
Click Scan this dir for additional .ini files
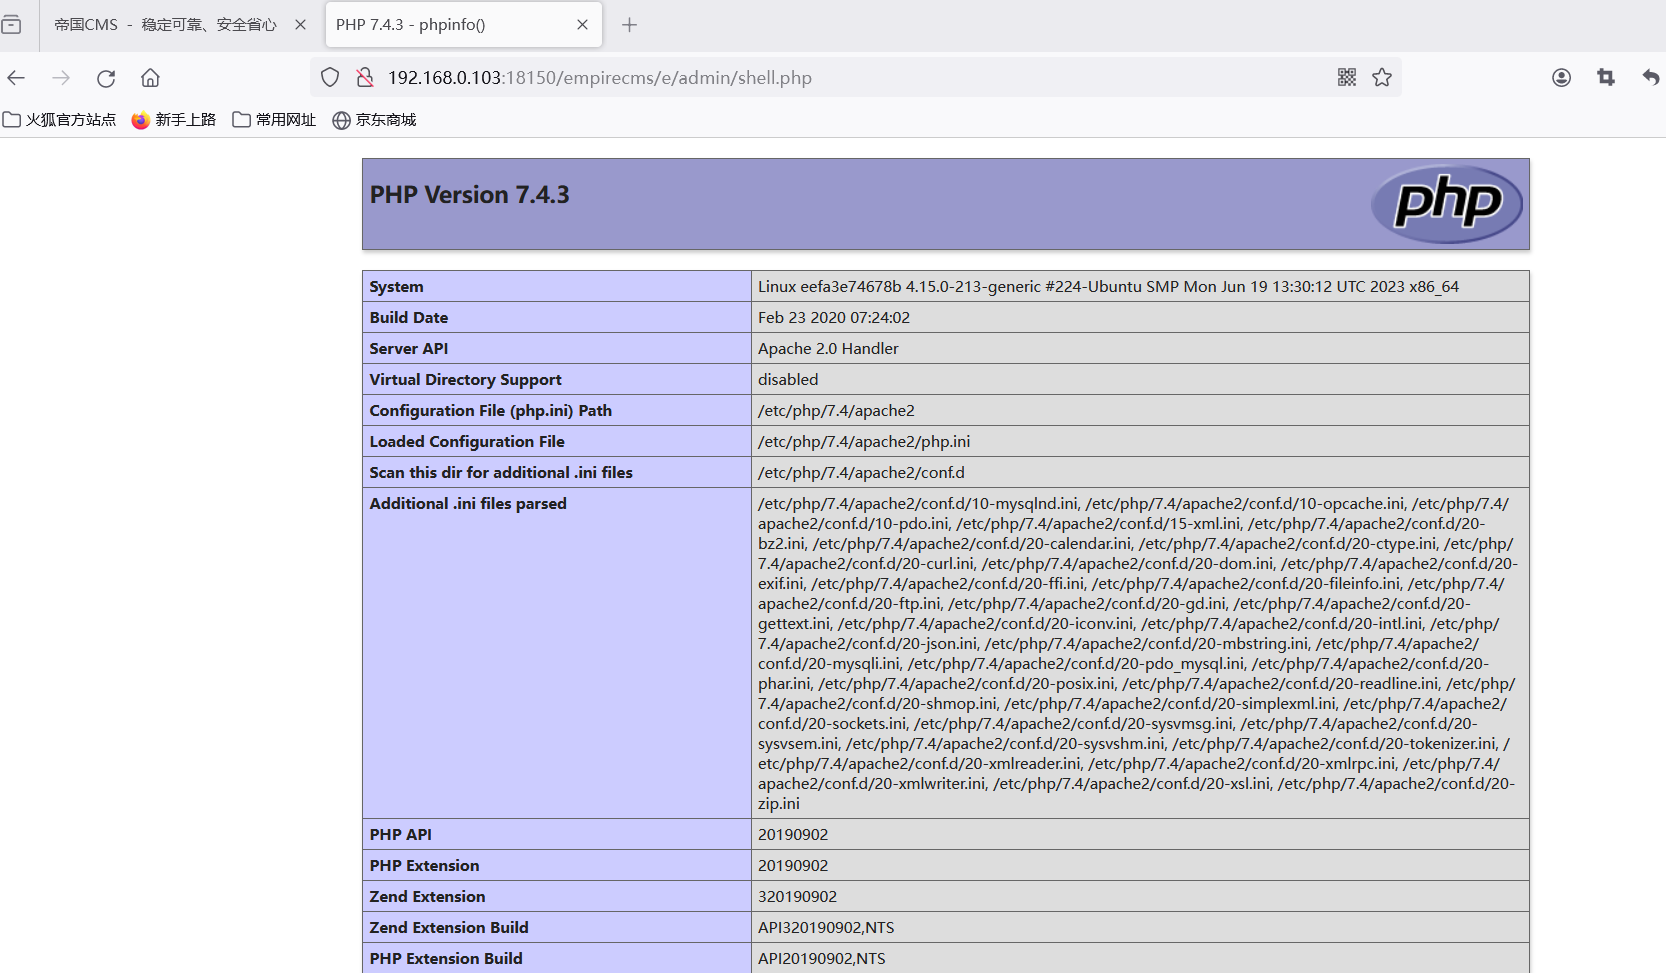point(501,473)
